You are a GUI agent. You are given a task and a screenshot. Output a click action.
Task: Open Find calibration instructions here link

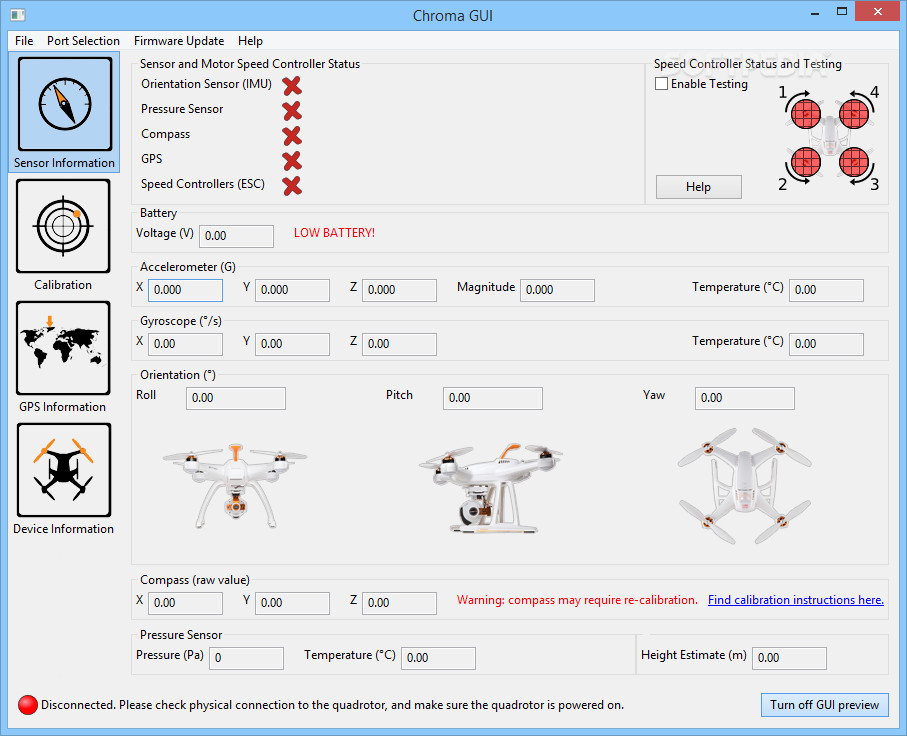click(795, 600)
